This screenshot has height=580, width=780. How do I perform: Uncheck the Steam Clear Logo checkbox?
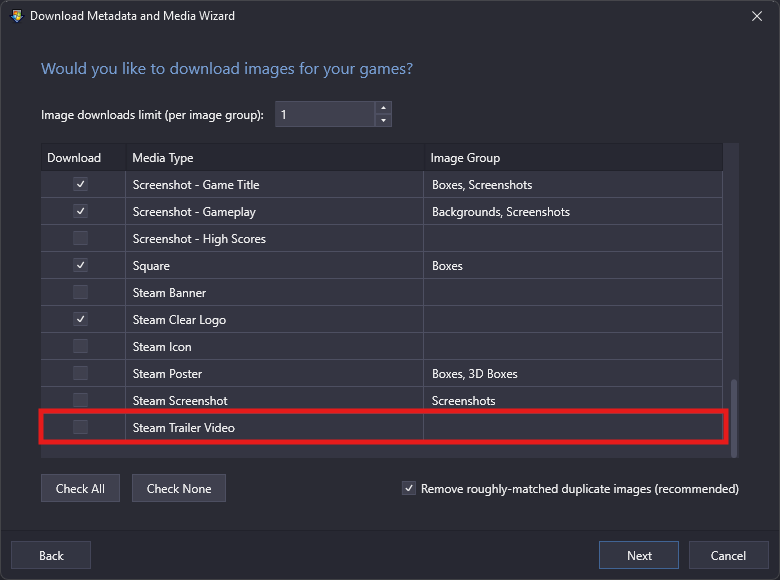pyautogui.click(x=81, y=319)
